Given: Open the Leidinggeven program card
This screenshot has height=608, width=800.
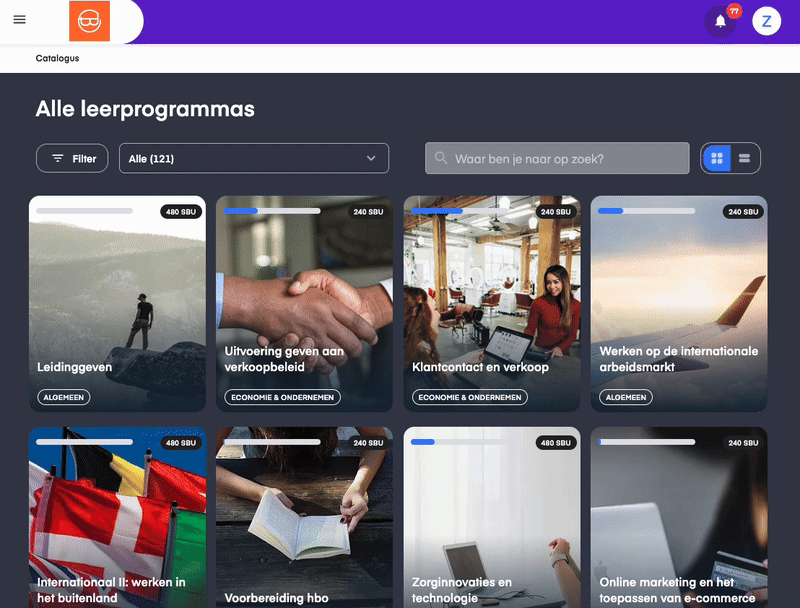Looking at the screenshot, I should click(x=117, y=304).
